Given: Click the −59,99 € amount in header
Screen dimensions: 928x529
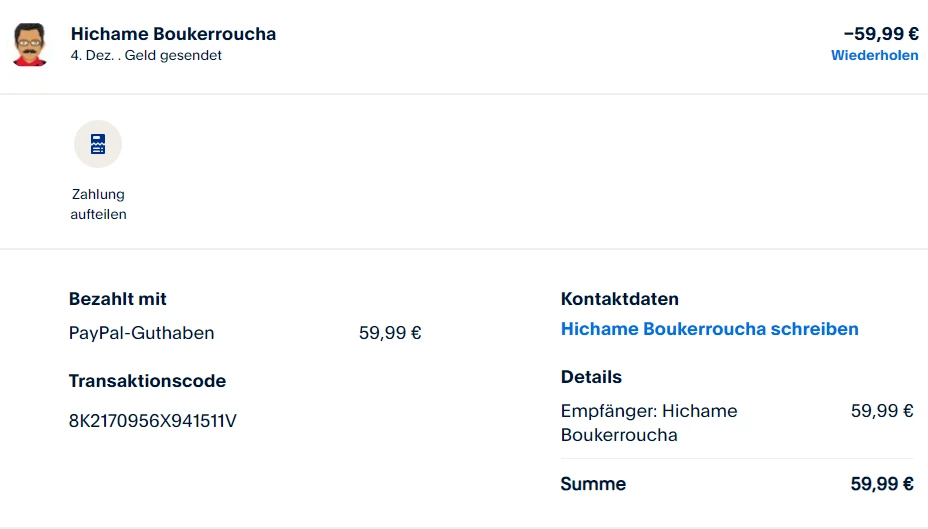Looking at the screenshot, I should click(880, 34).
